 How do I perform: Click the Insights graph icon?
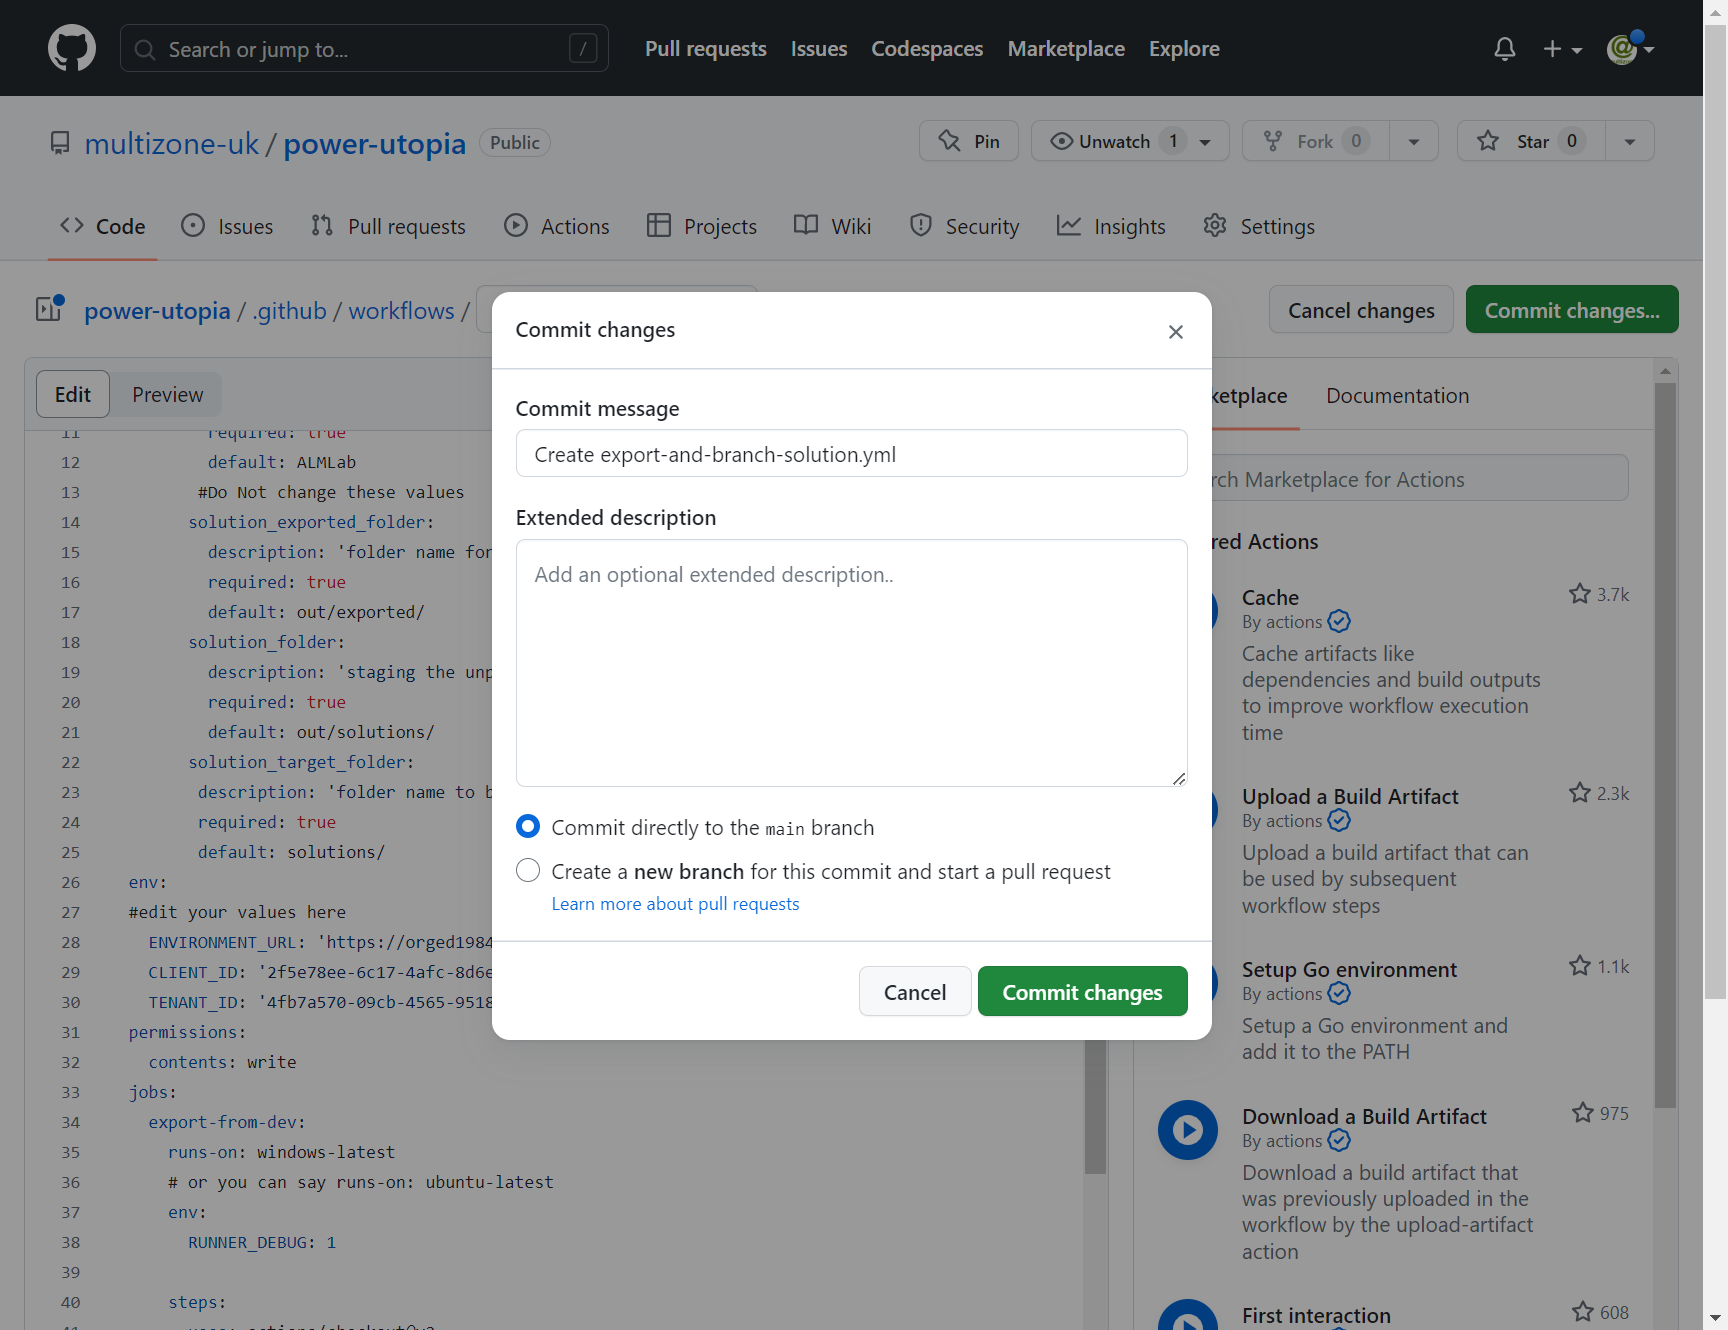1069,226
